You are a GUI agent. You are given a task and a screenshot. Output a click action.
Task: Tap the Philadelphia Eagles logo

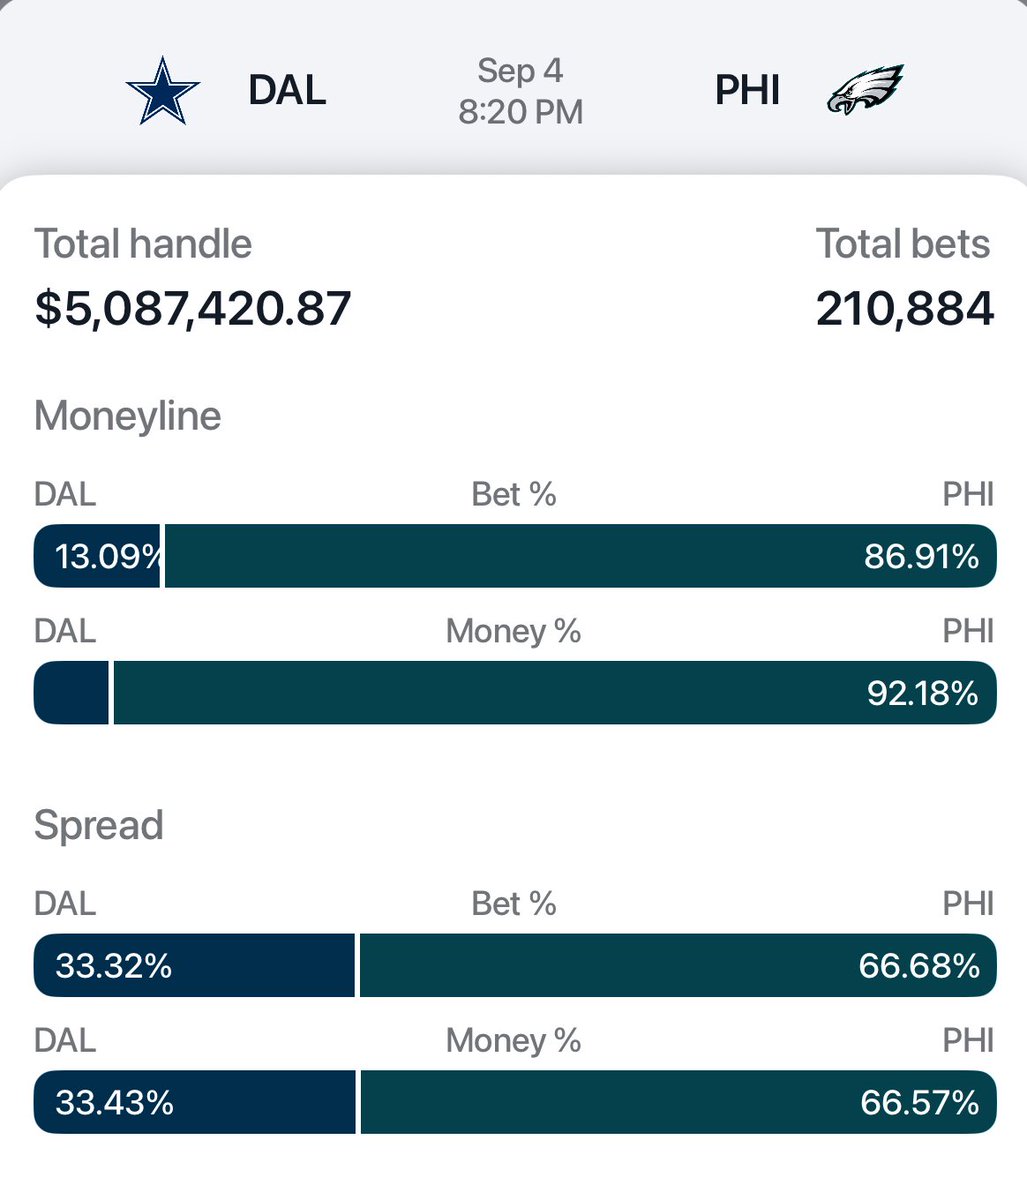865,89
